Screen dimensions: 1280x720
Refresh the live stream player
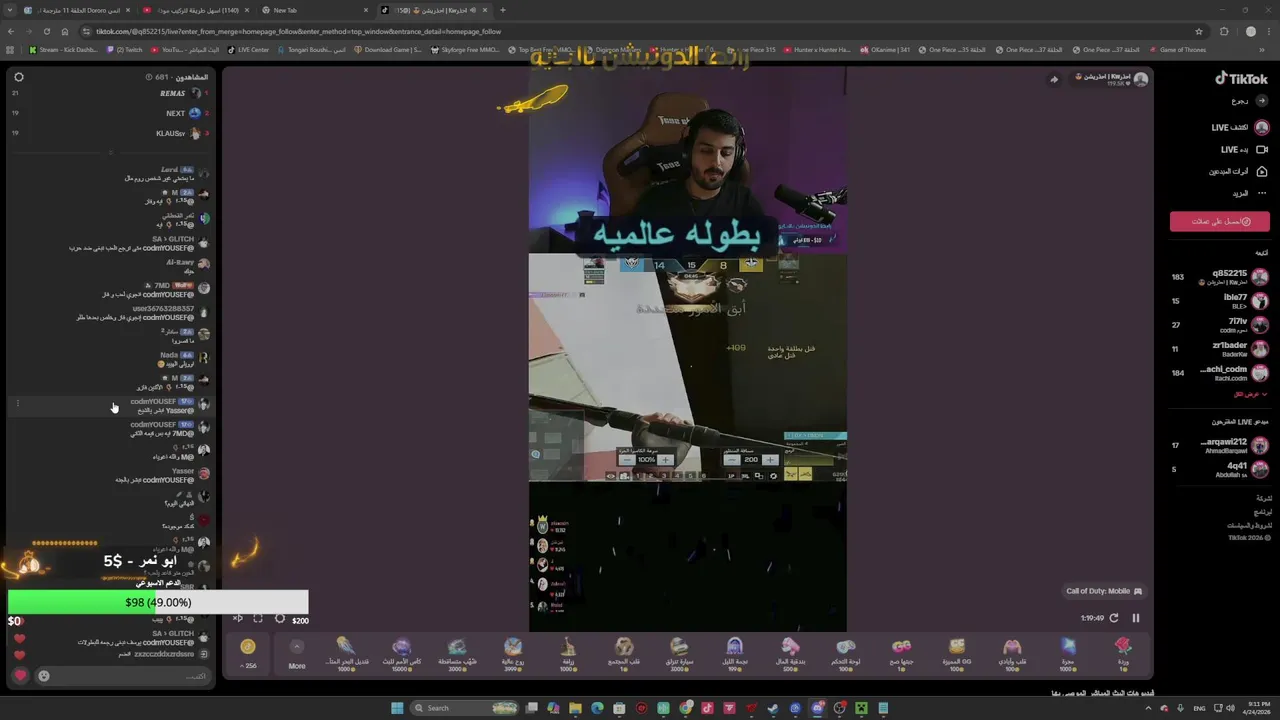pos(1113,618)
